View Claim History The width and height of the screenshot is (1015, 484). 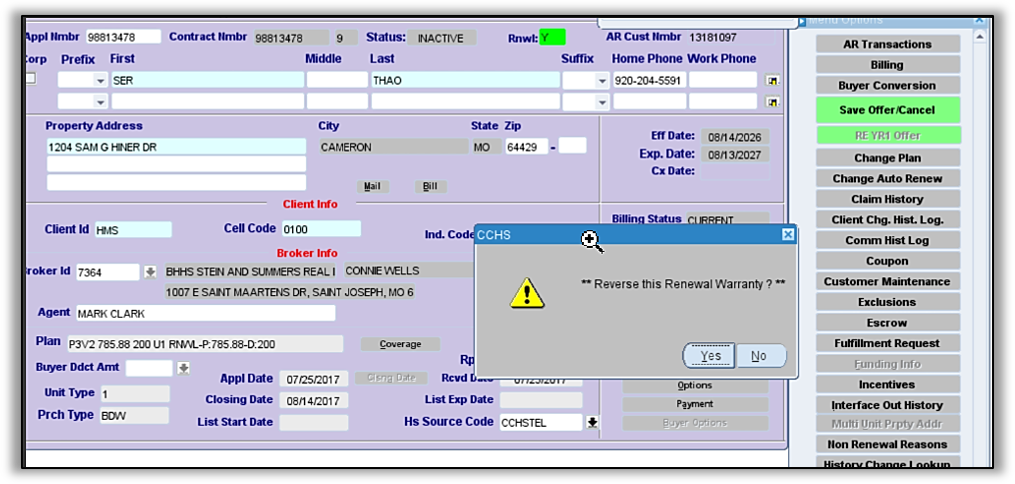(x=887, y=199)
